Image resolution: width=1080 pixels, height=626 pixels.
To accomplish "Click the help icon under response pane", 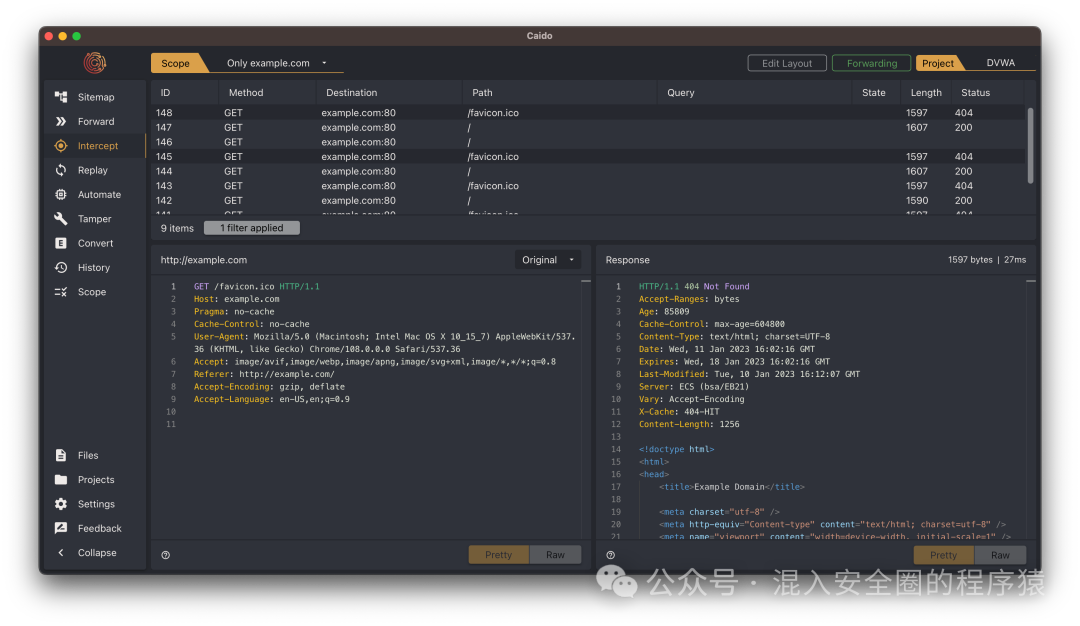I will [611, 555].
